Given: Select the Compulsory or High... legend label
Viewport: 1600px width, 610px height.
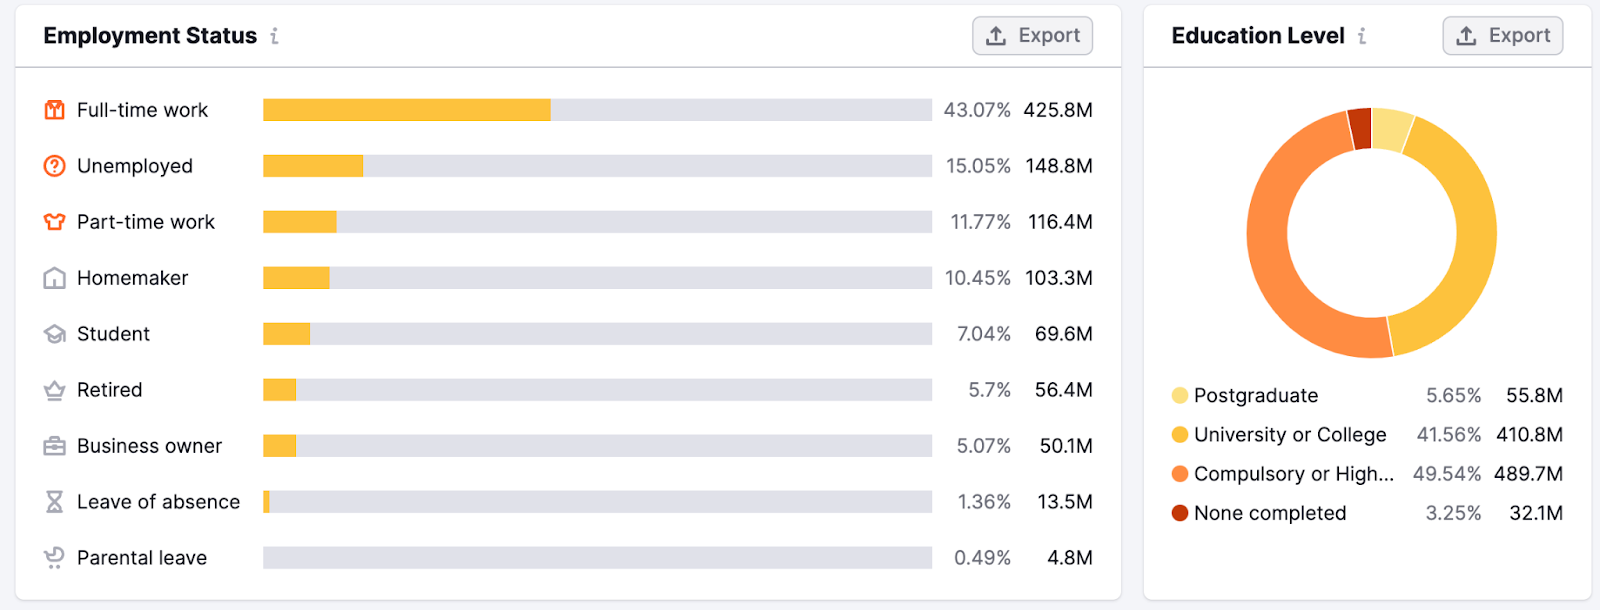Looking at the screenshot, I should (1293, 474).
